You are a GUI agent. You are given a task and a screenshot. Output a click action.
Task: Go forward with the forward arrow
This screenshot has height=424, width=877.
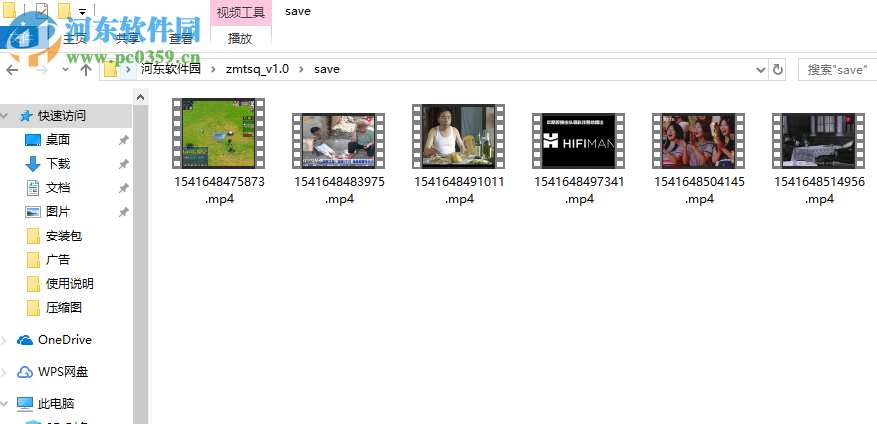pyautogui.click(x=41, y=69)
